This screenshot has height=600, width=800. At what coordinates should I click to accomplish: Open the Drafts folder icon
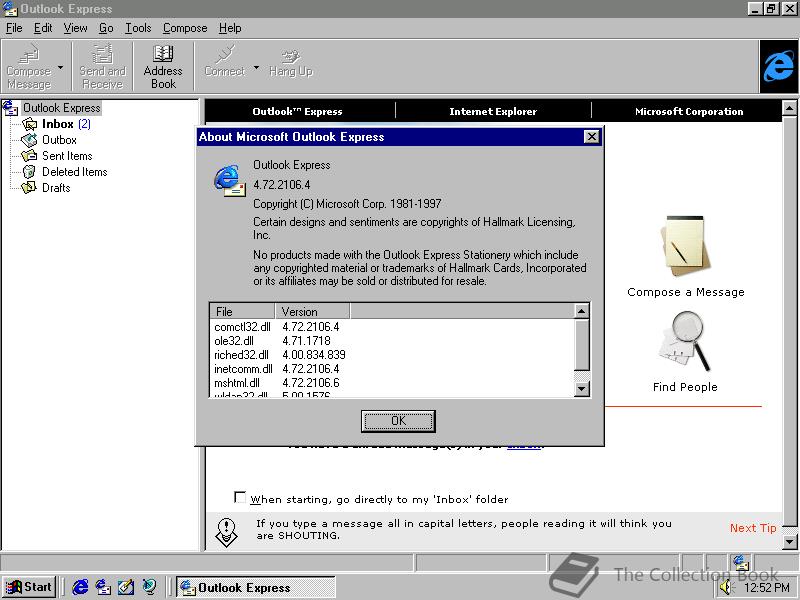point(29,188)
